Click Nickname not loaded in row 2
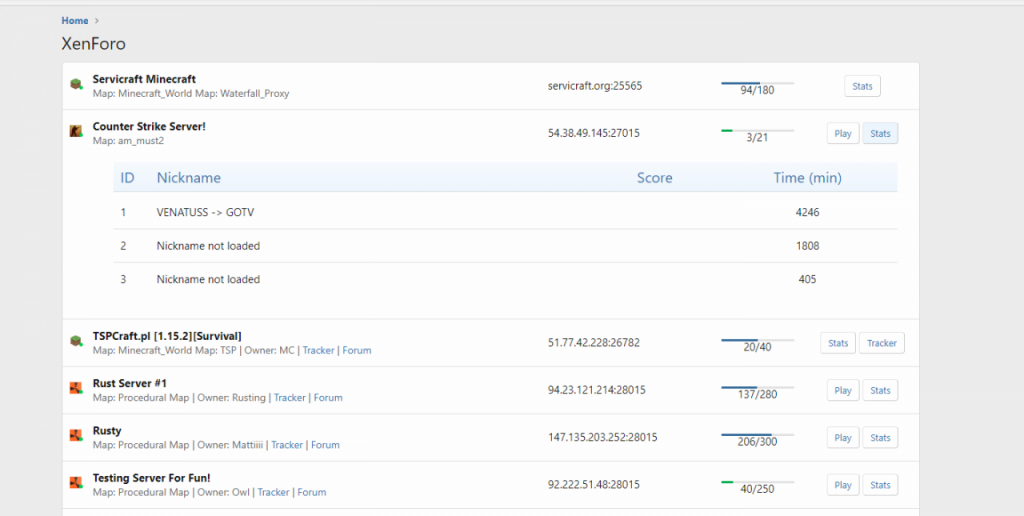The width and height of the screenshot is (1024, 516). click(208, 246)
